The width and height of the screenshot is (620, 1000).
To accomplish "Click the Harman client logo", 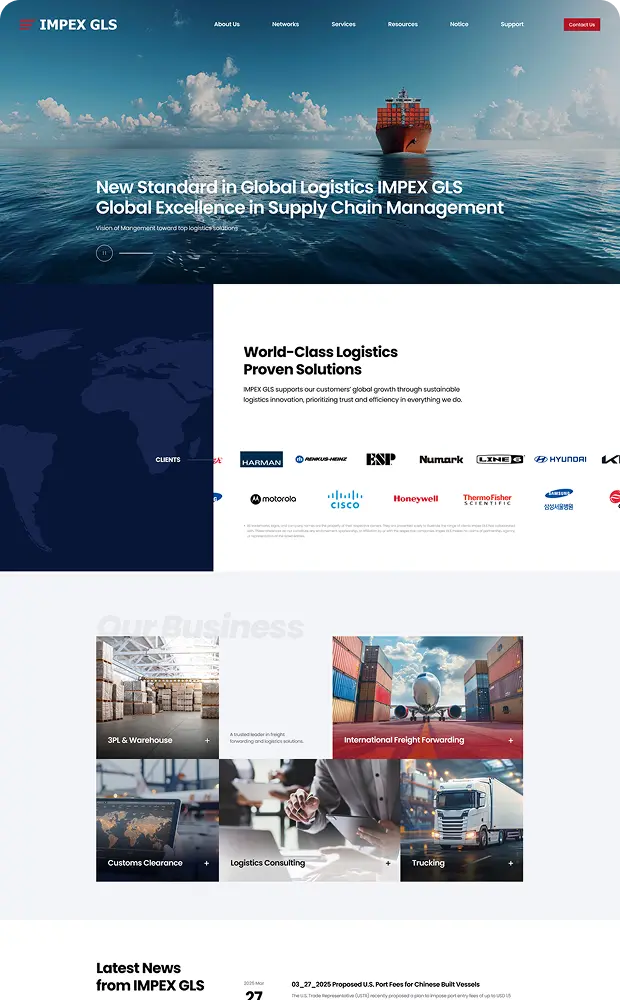I will point(261,460).
